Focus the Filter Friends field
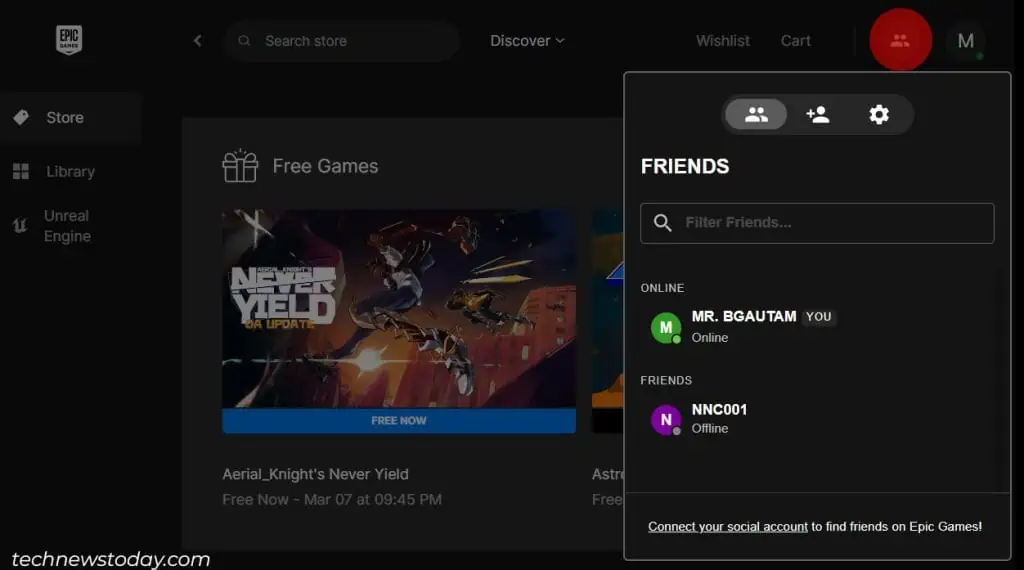Screen dimensions: 1024x570 (x=817, y=223)
